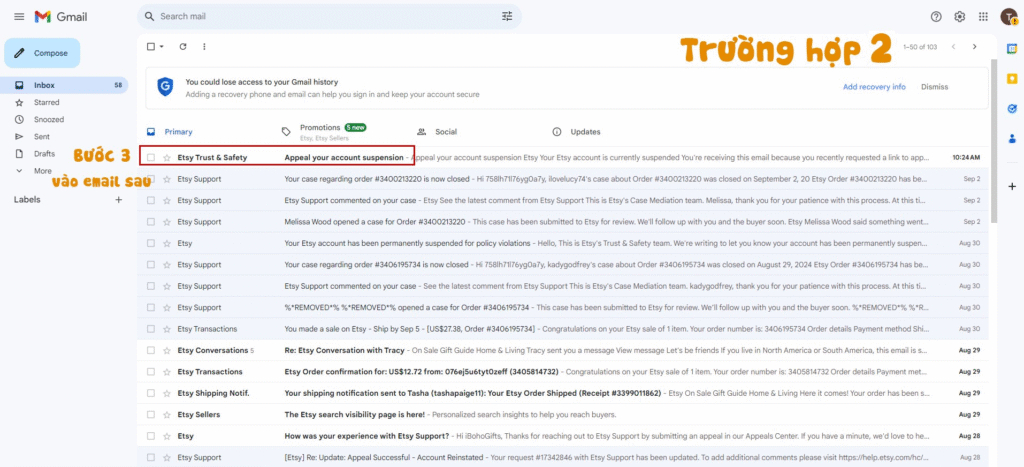Open the Google apps grid icon
The image size is (1024, 467).
[x=983, y=17]
